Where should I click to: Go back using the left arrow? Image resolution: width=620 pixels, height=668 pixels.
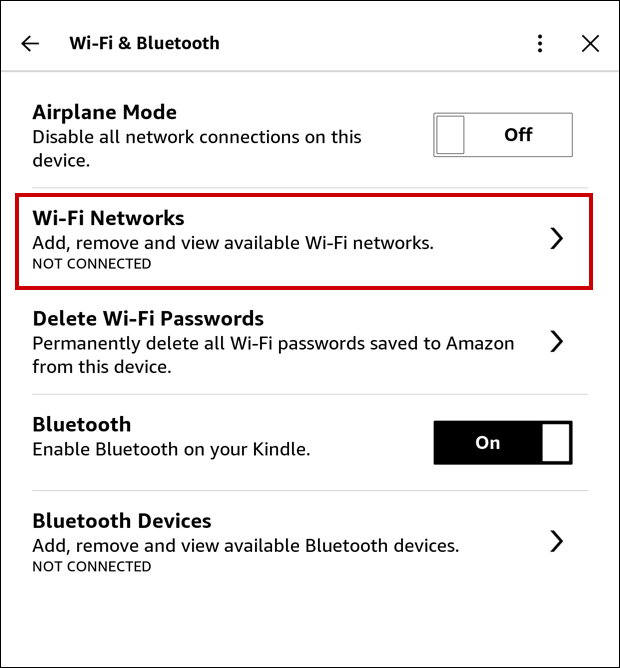[x=30, y=43]
